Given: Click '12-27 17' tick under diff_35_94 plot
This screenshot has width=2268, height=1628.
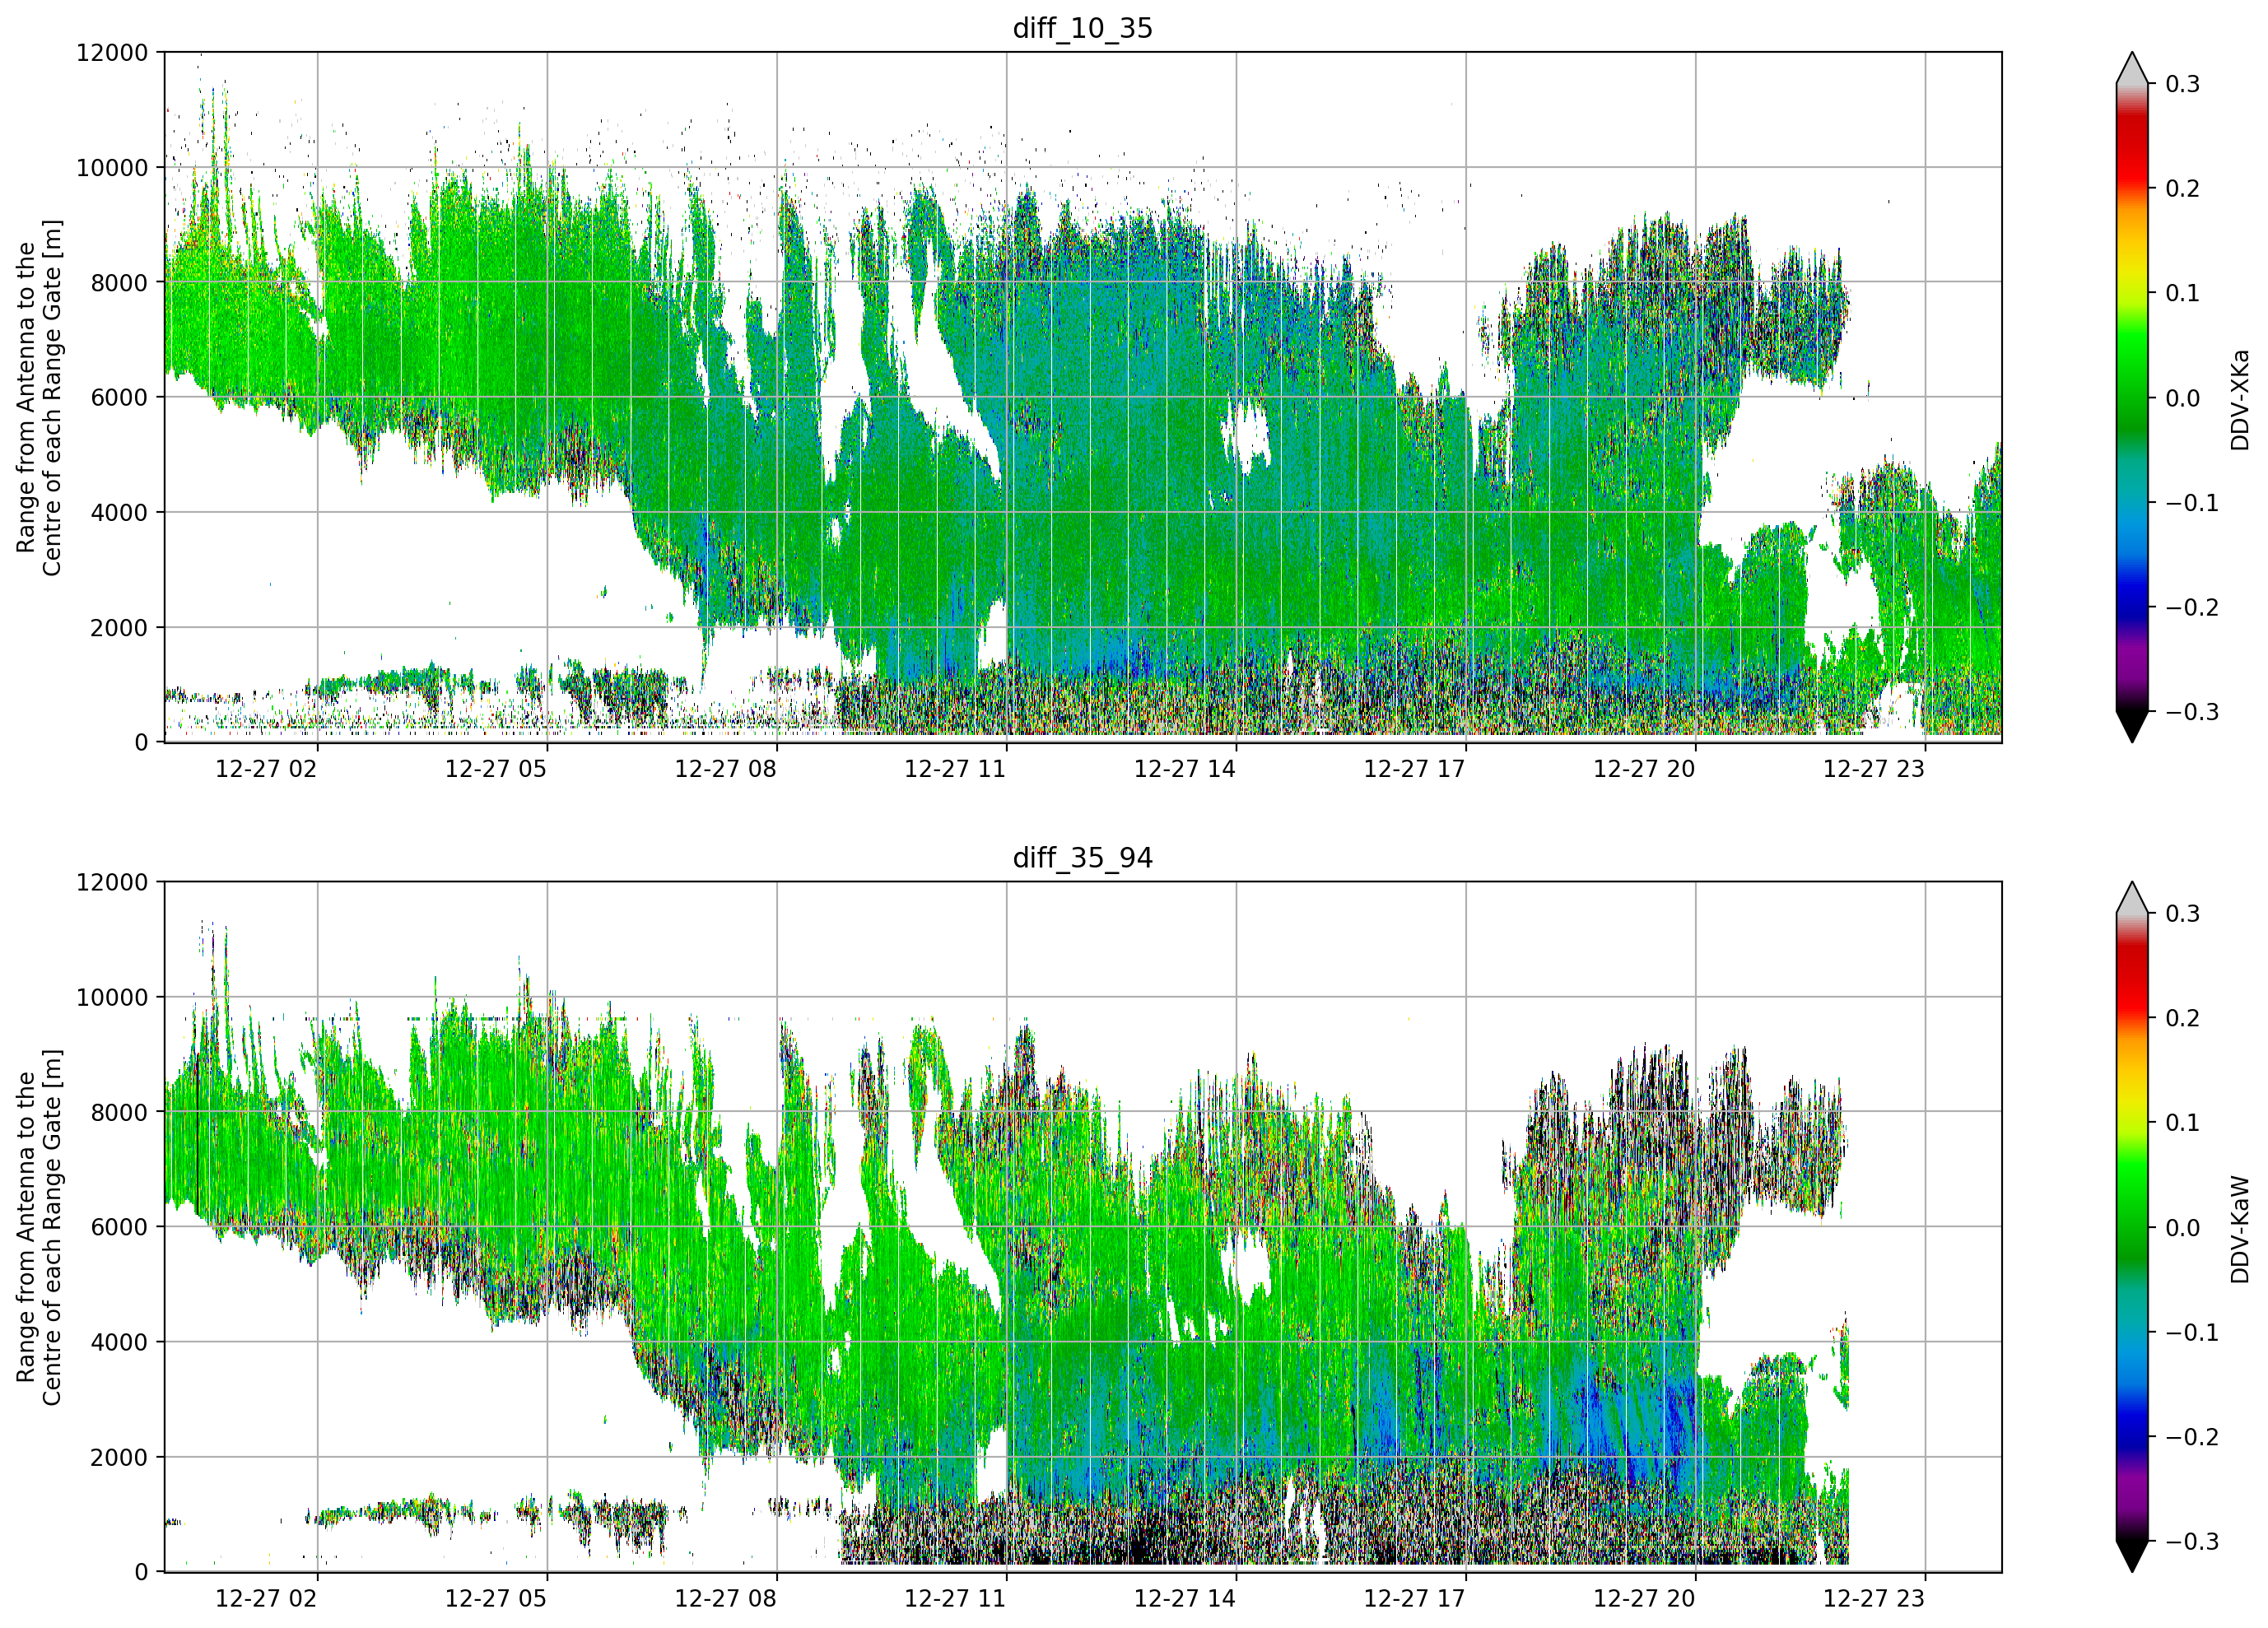Looking at the screenshot, I should (x=1414, y=1599).
